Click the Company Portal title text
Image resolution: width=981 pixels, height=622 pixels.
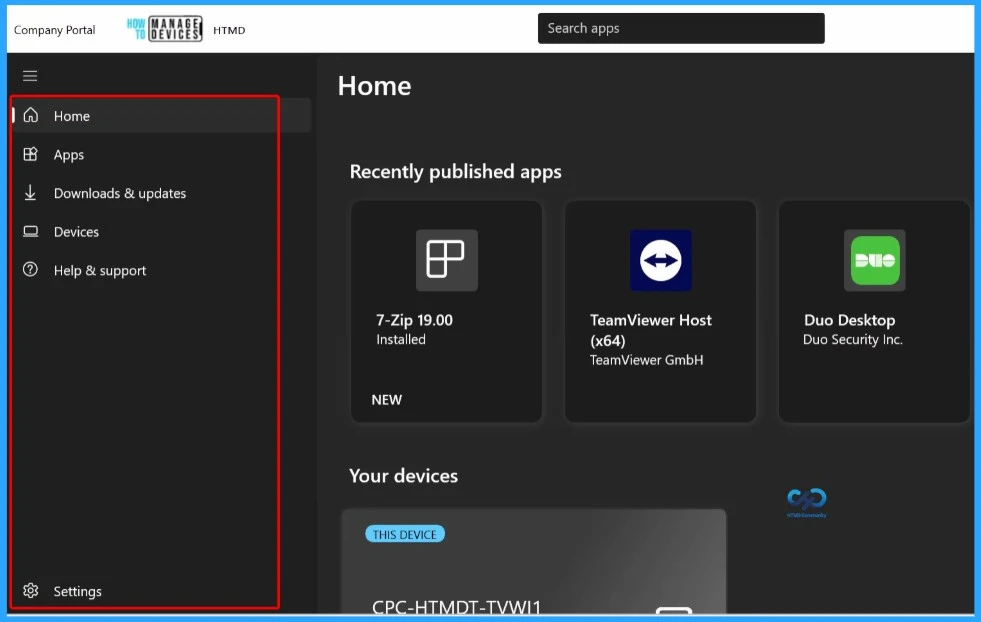[54, 29]
